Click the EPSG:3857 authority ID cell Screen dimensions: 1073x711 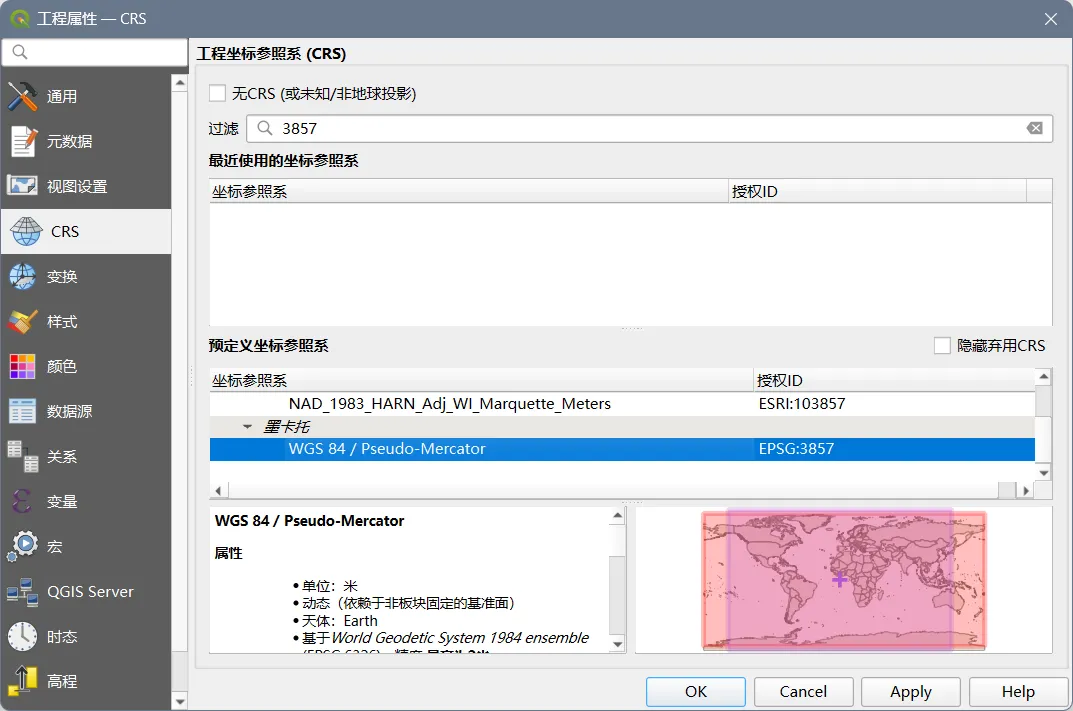(796, 449)
